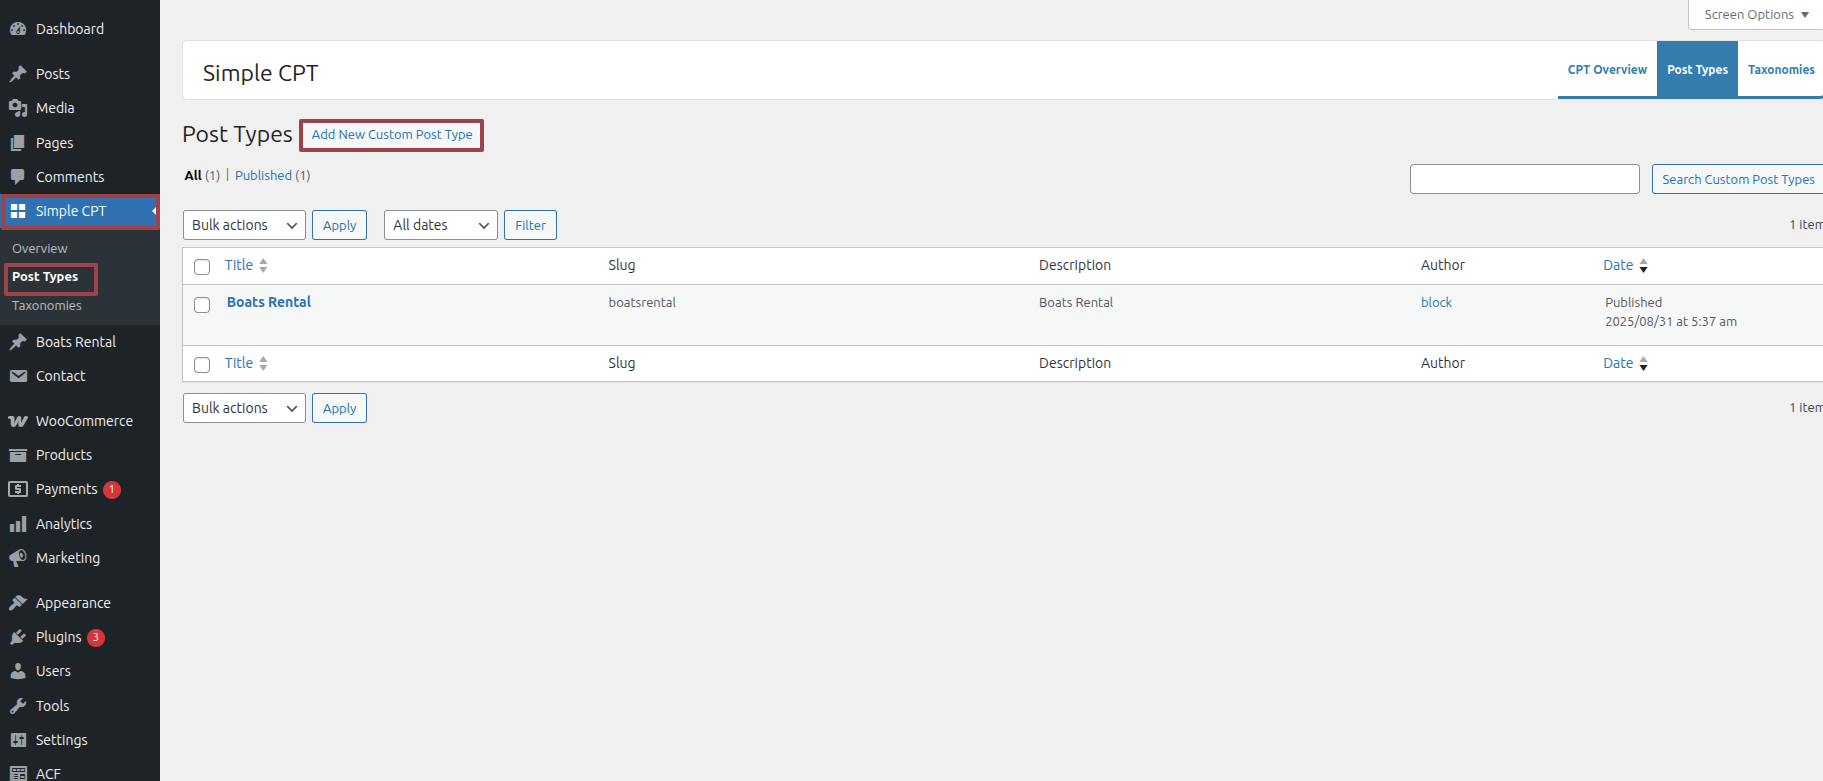
Task: Click the Contact envelope icon
Action: [18, 376]
